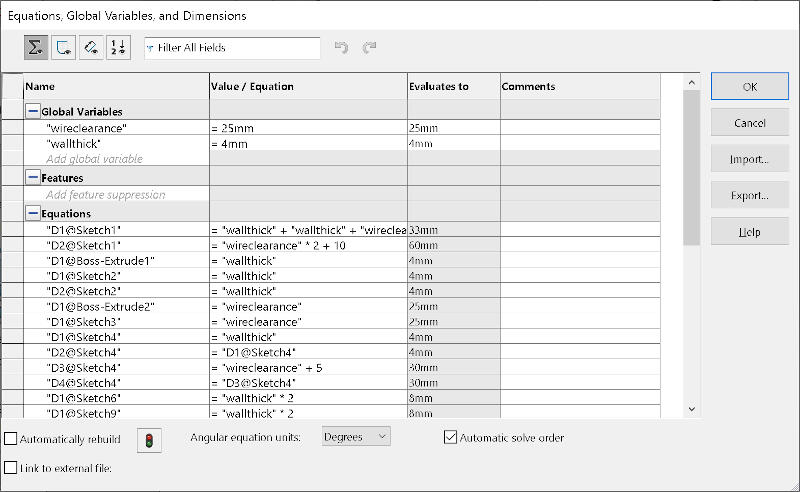Viewport: 800px width, 492px height.
Task: Enable Automatically rebuild checkbox
Action: click(11, 439)
